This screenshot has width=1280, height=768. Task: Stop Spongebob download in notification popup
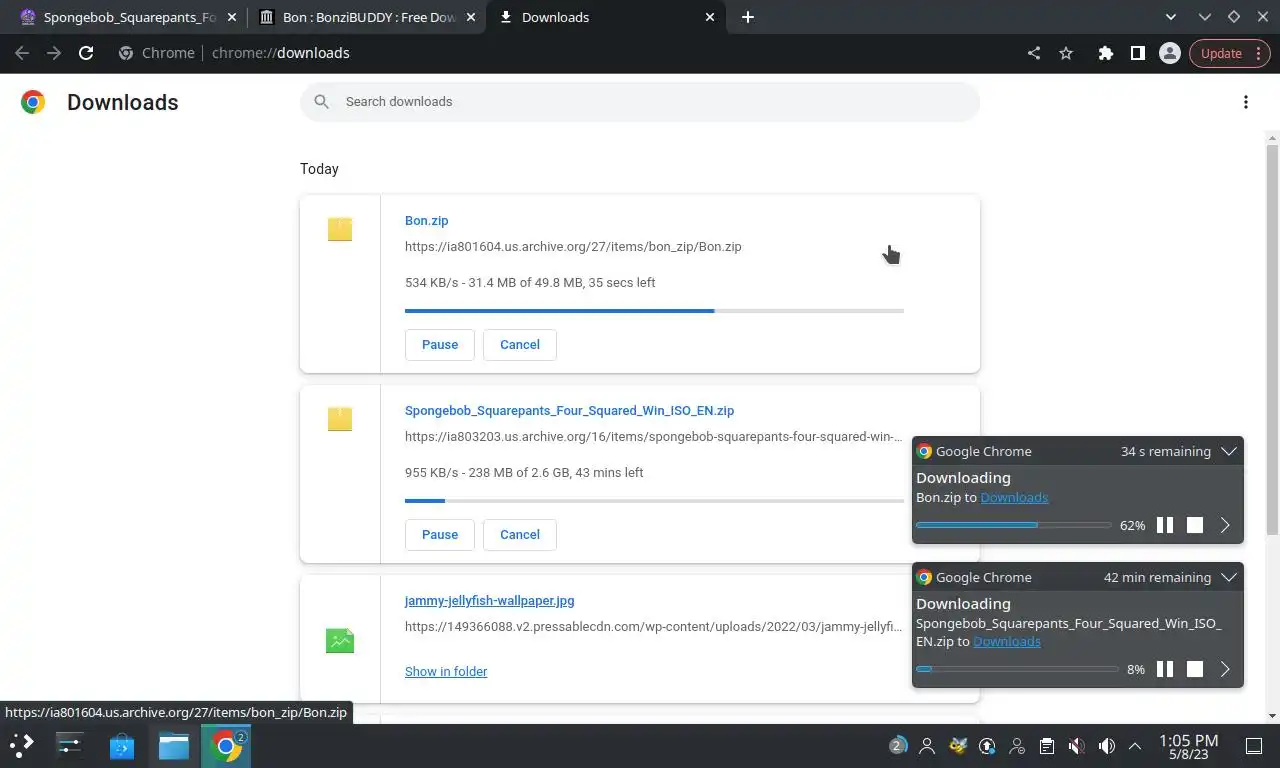[x=1195, y=669]
